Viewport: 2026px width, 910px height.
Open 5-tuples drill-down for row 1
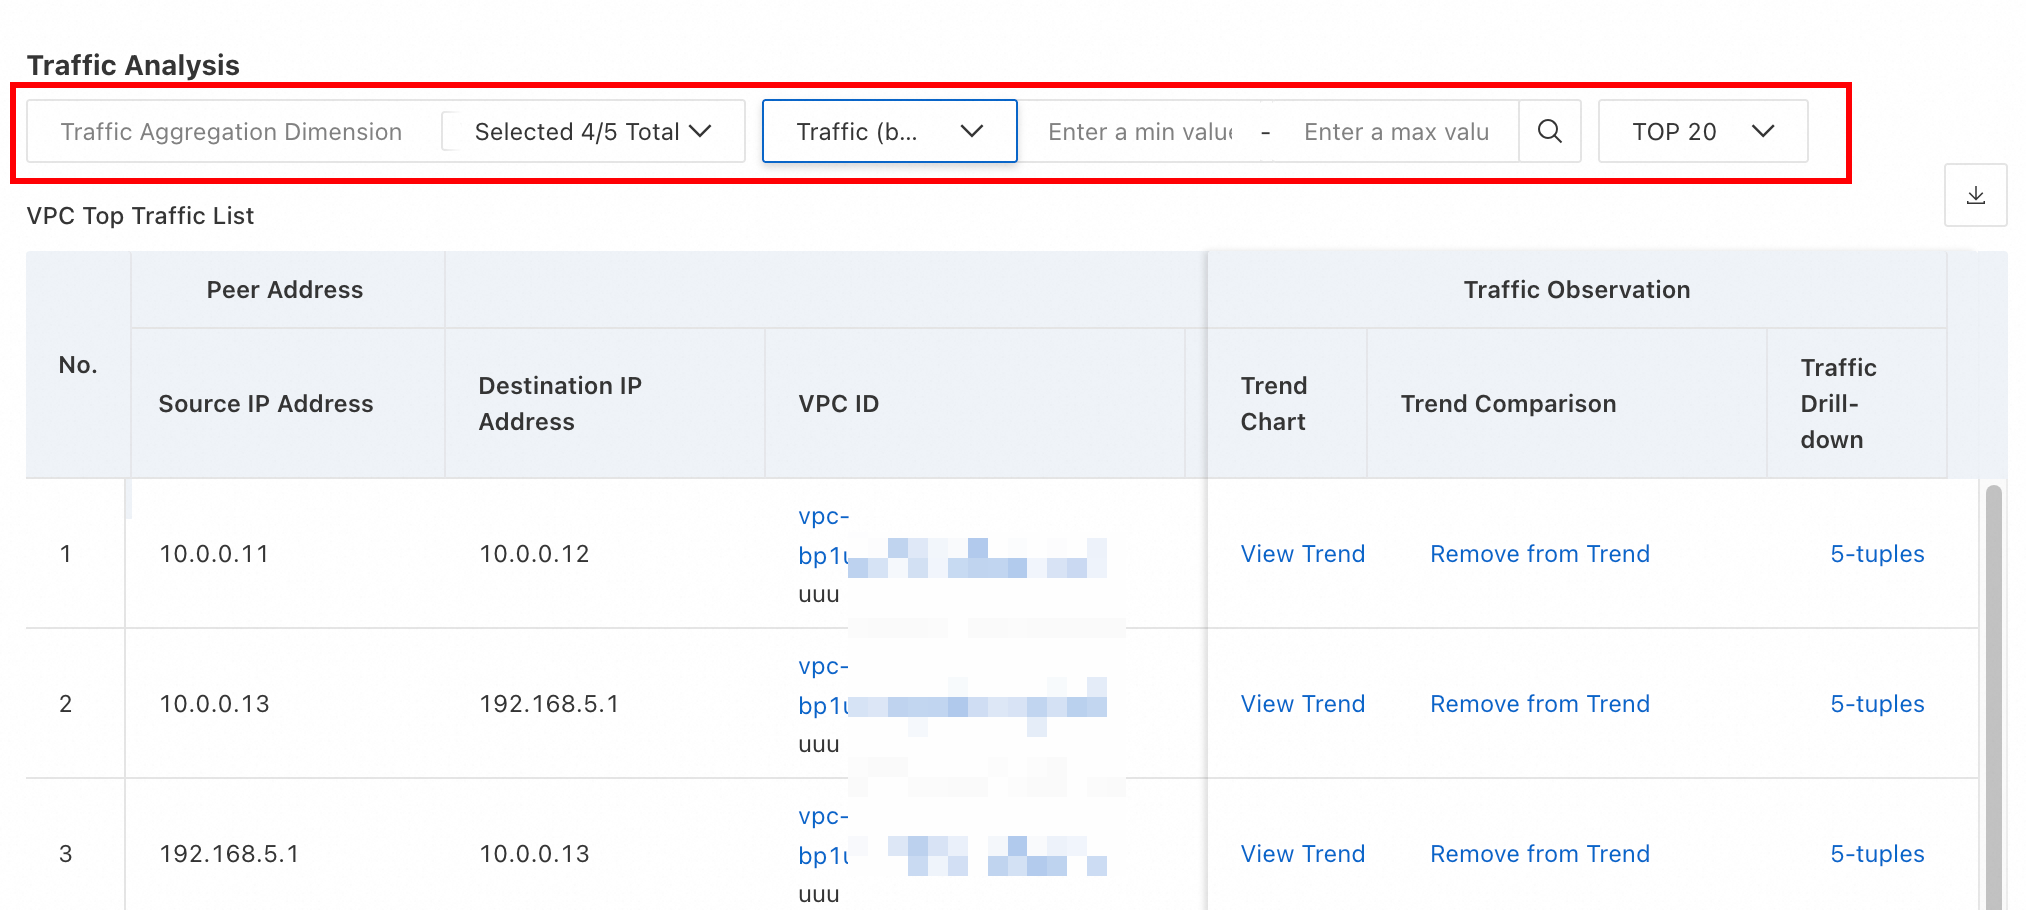coord(1876,554)
